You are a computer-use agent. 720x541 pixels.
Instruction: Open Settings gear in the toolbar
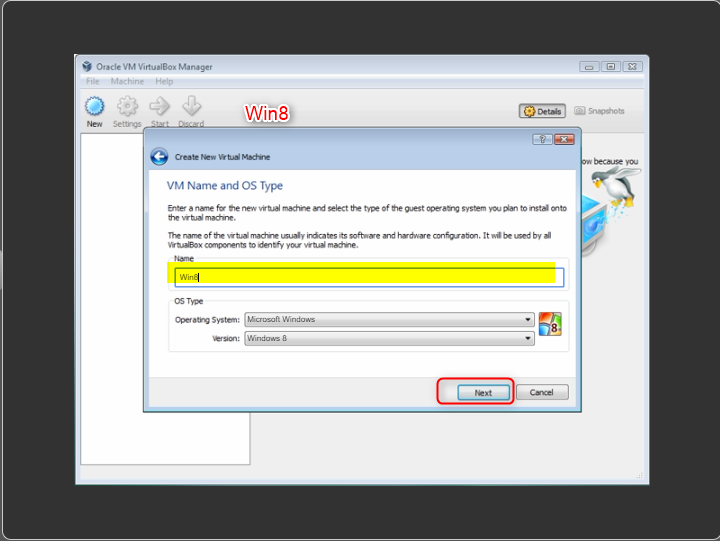[x=127, y=106]
